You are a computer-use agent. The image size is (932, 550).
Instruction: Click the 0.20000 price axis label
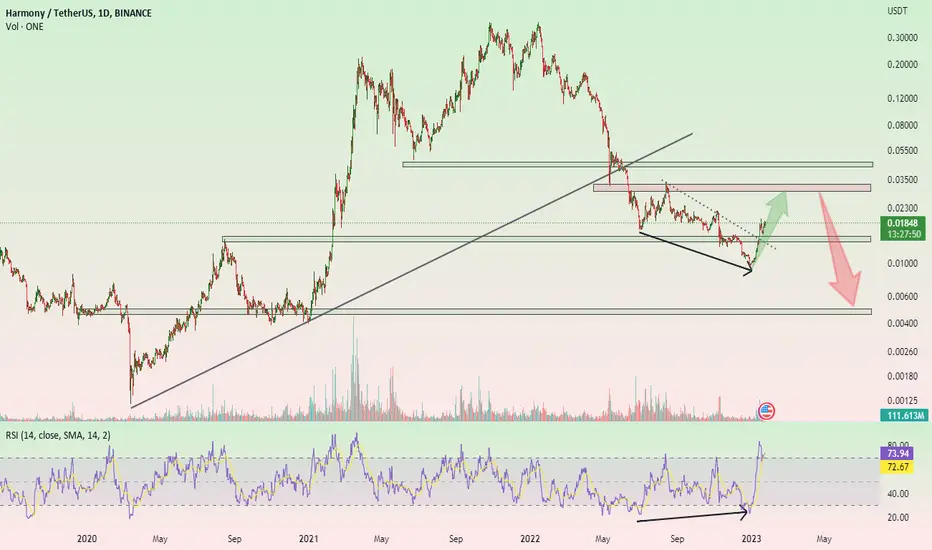pyautogui.click(x=902, y=64)
